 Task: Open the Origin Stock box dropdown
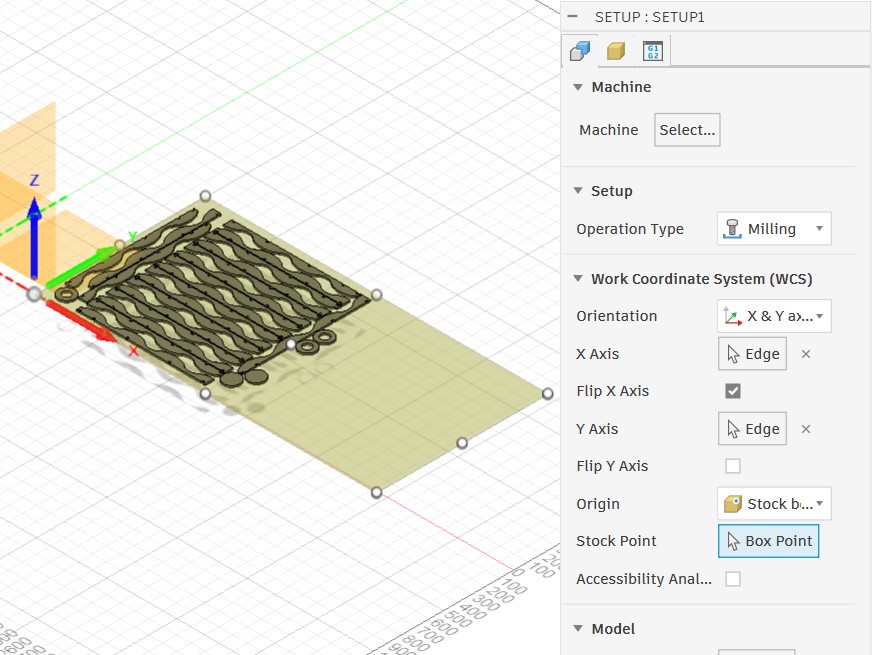pyautogui.click(x=774, y=504)
